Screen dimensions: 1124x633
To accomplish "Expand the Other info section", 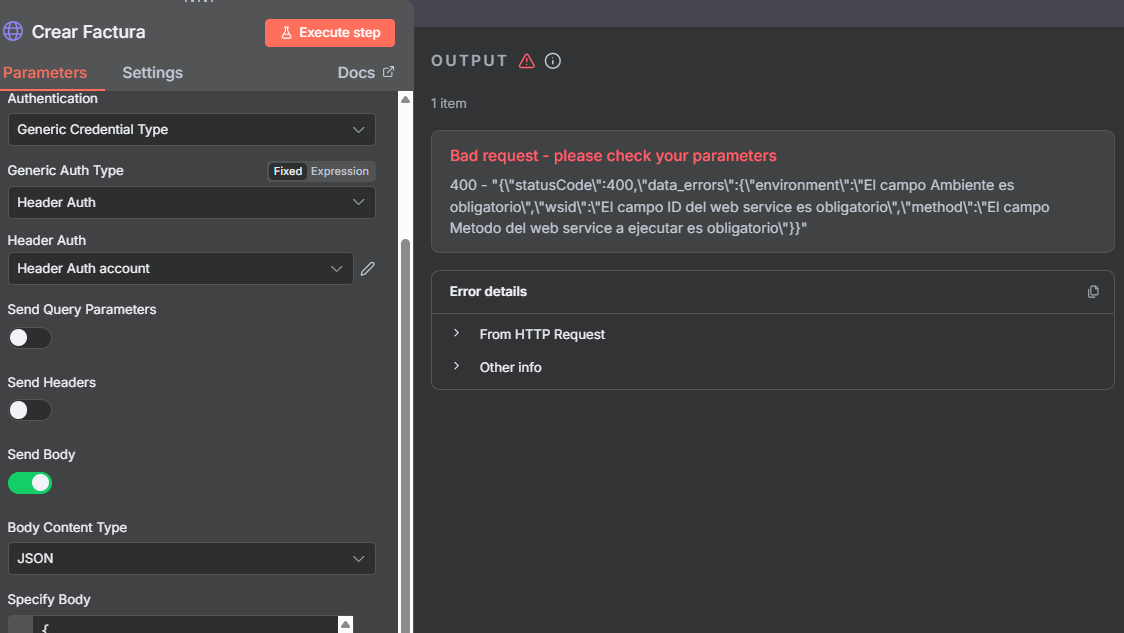I will point(510,367).
